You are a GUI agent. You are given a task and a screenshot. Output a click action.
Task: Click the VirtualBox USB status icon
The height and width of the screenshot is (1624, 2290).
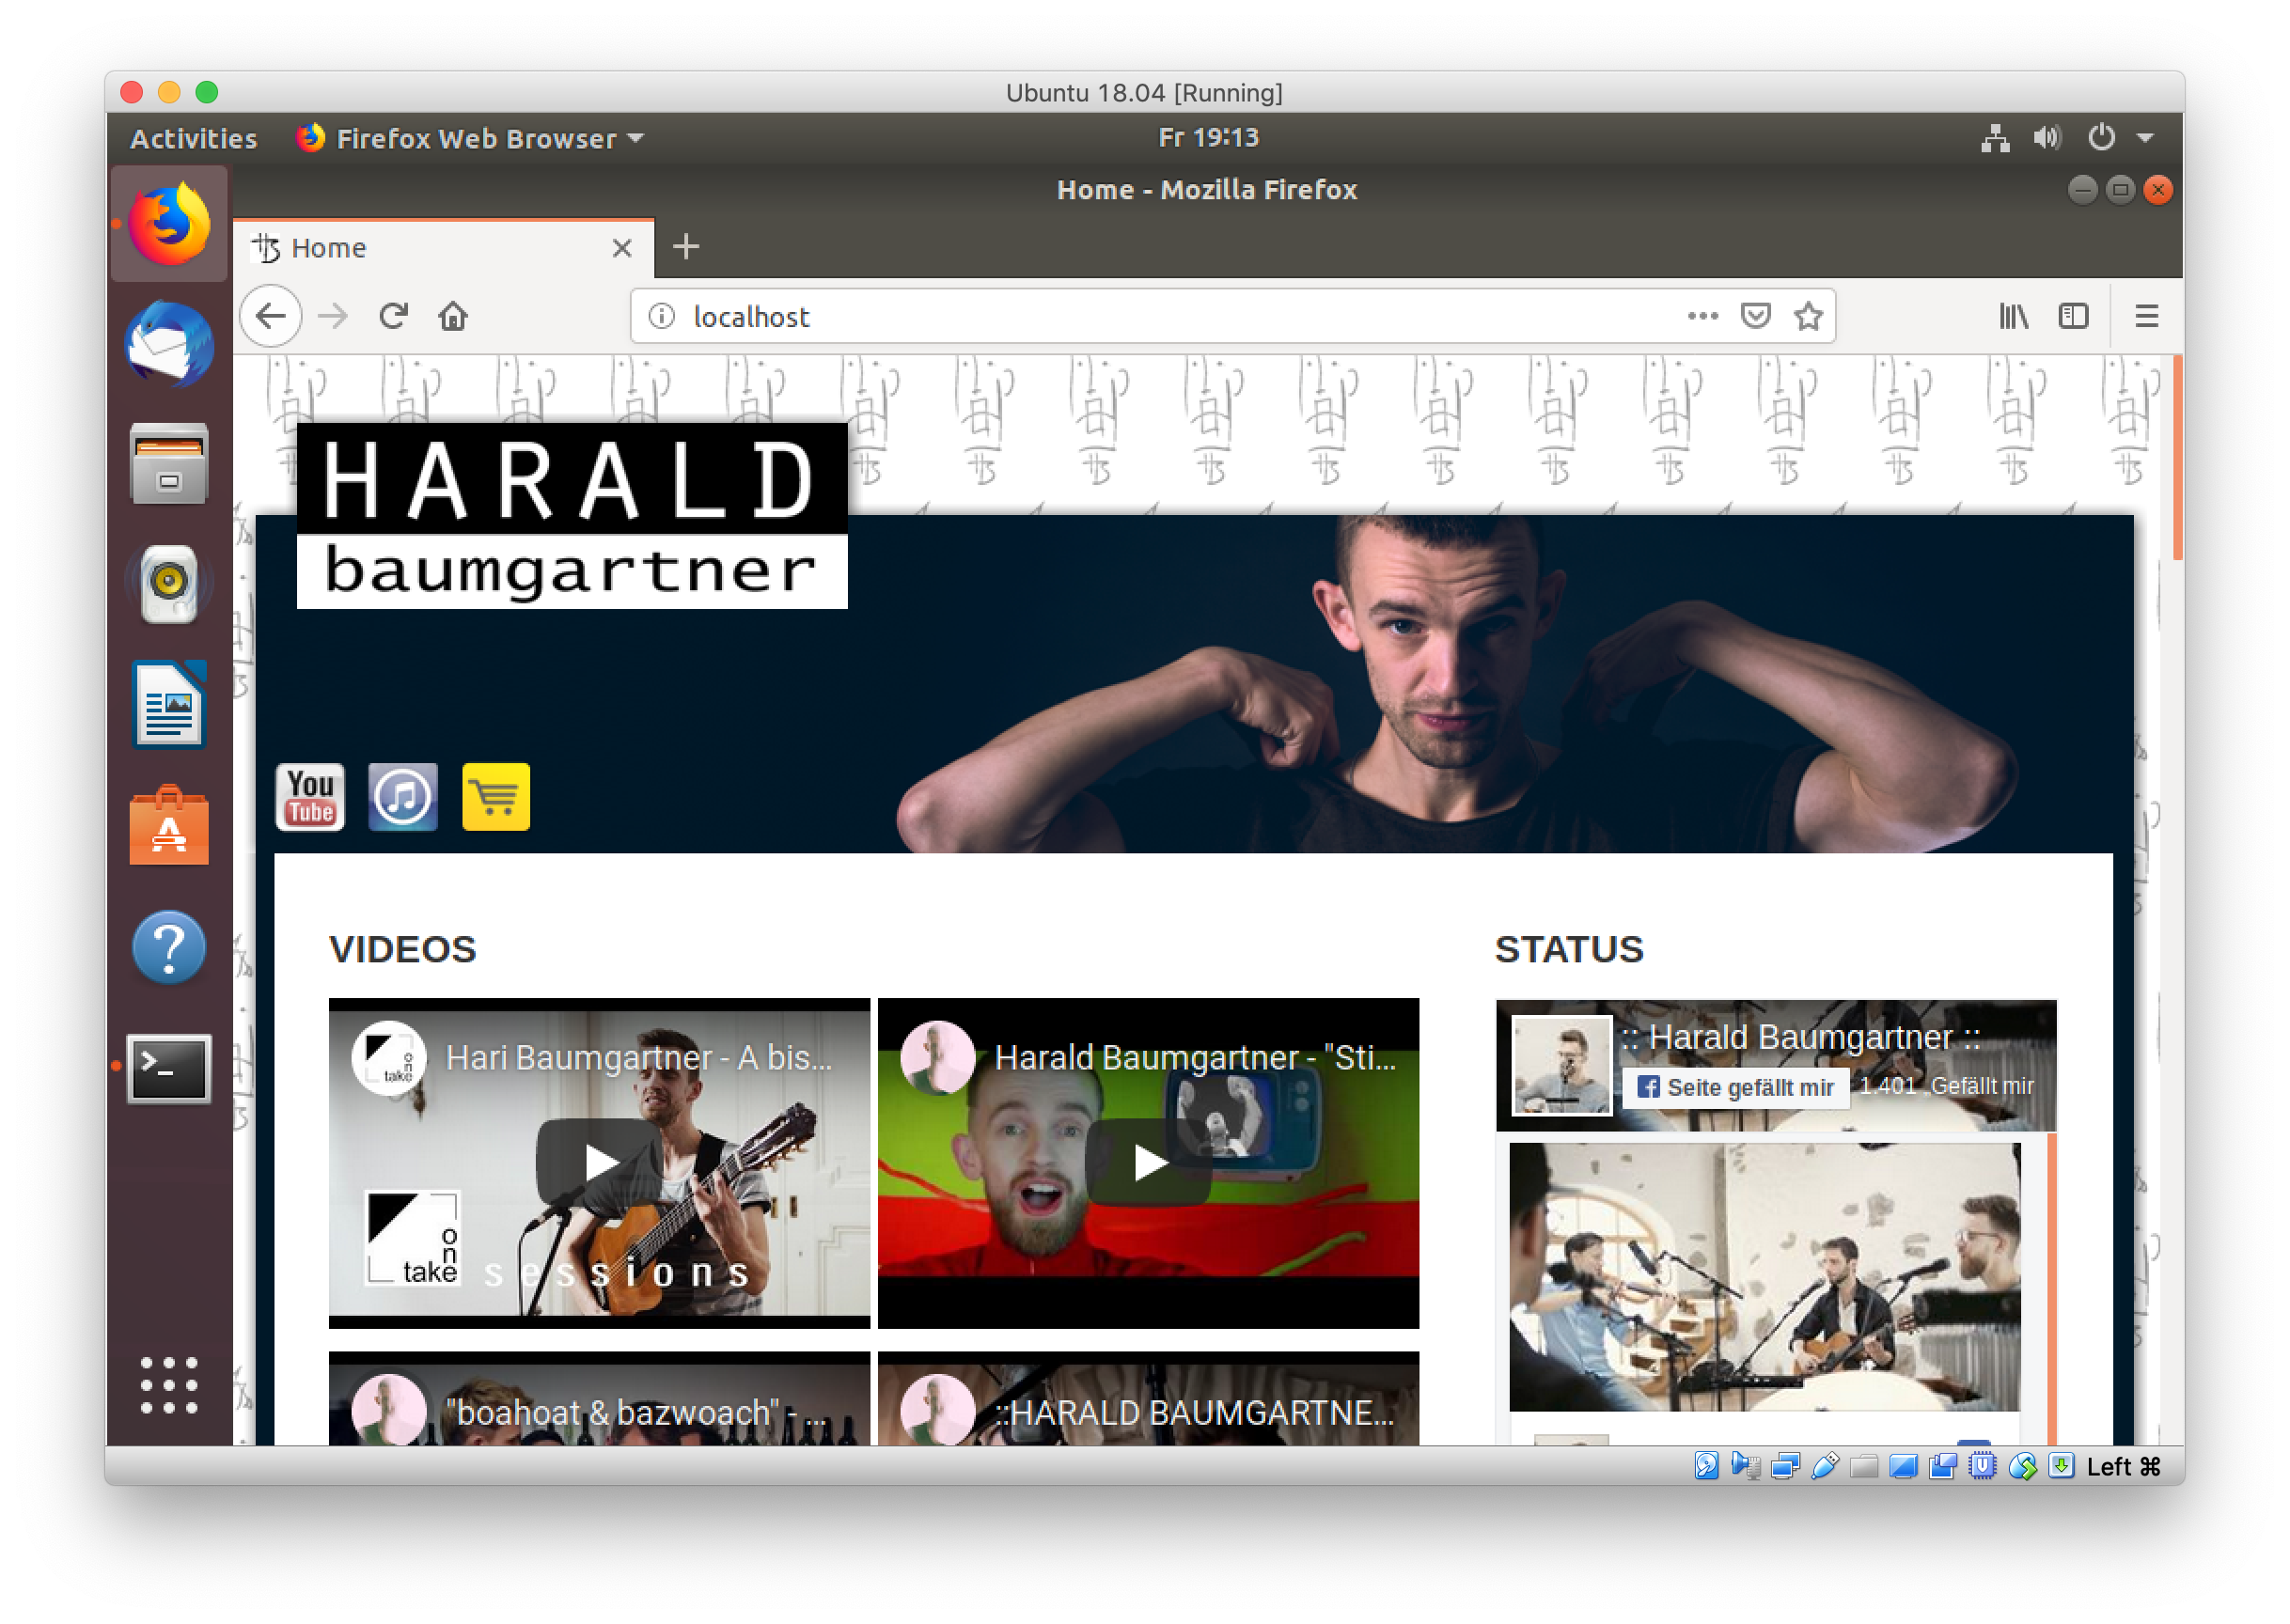point(1824,1466)
